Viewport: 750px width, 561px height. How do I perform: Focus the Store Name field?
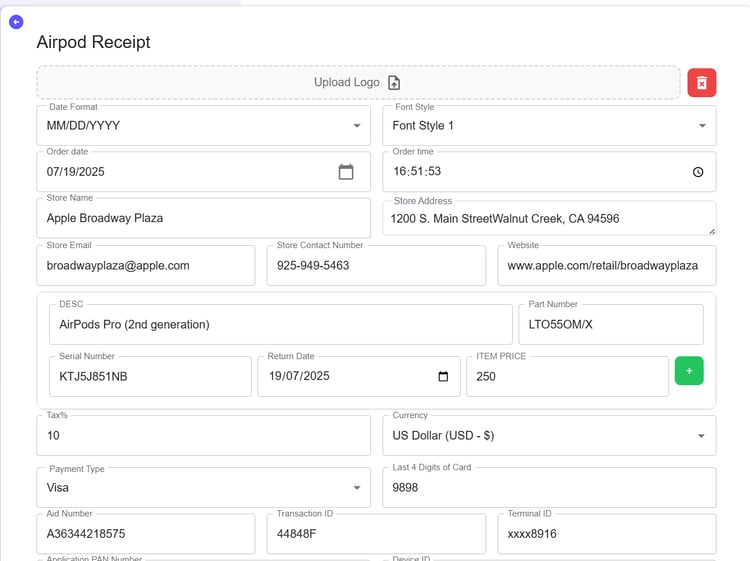coord(203,218)
